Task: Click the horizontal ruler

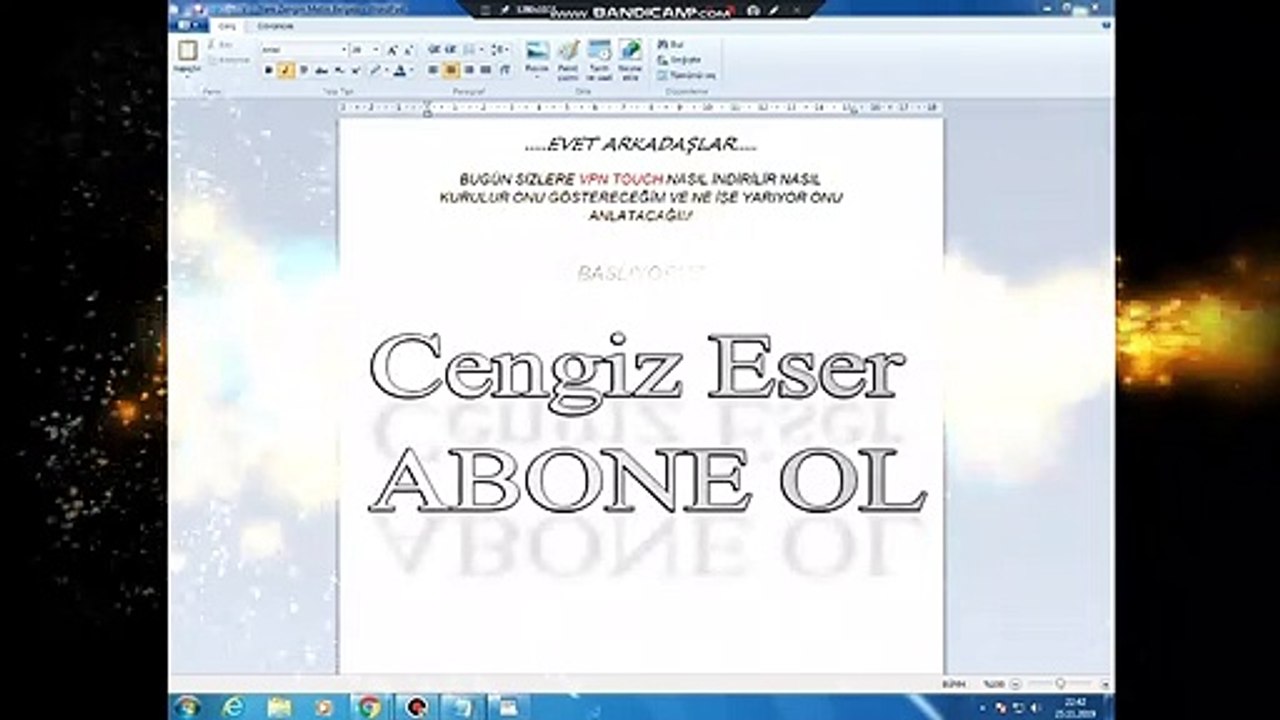Action: (640, 107)
